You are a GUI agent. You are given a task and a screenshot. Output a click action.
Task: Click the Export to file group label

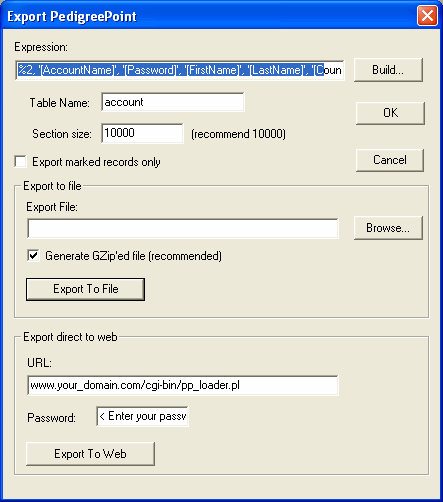(x=52, y=186)
